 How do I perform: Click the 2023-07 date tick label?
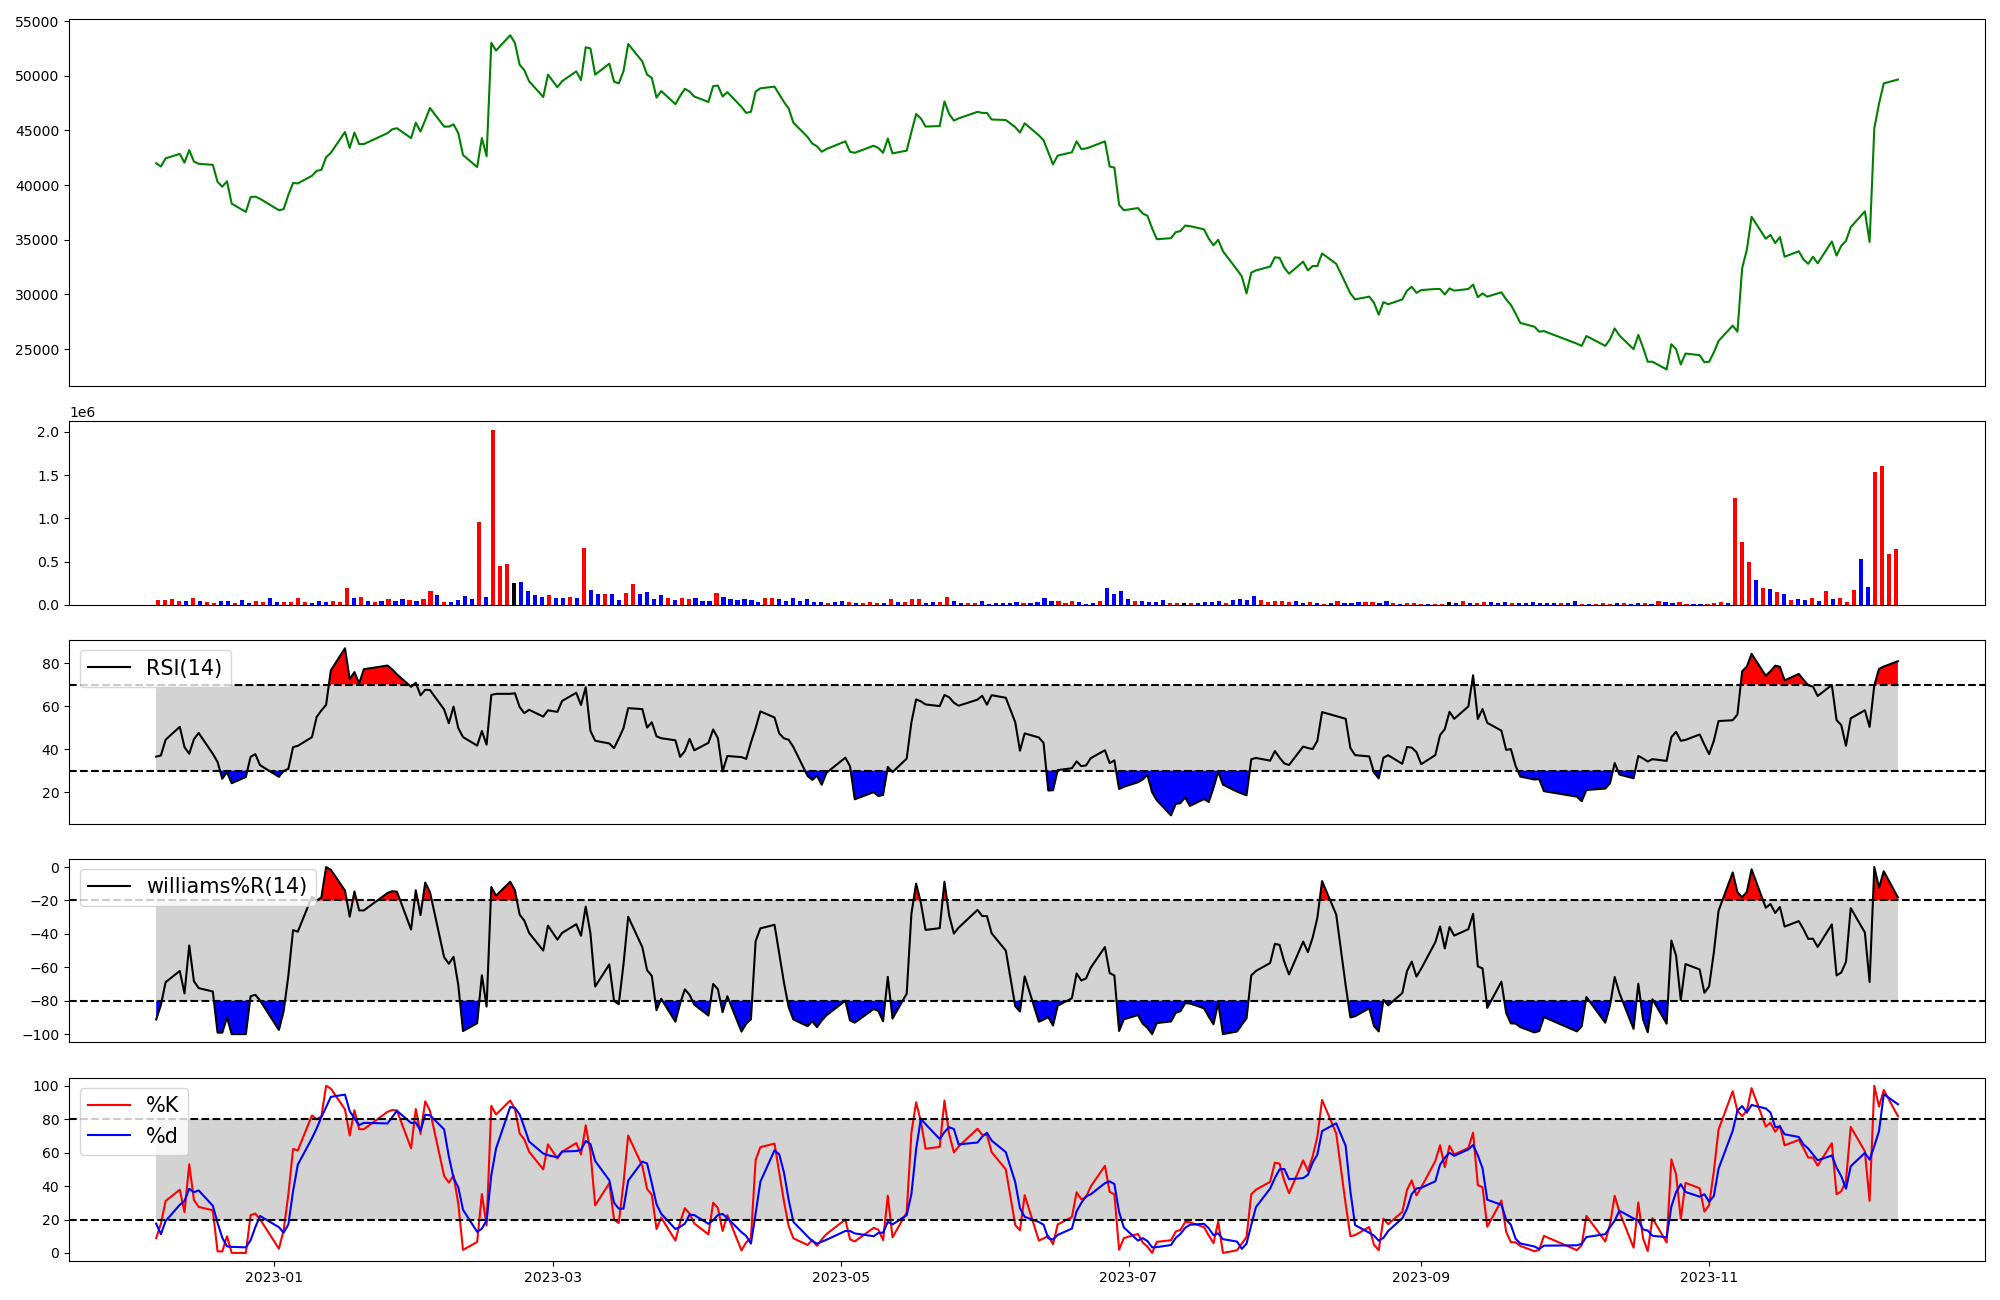(x=1129, y=1277)
